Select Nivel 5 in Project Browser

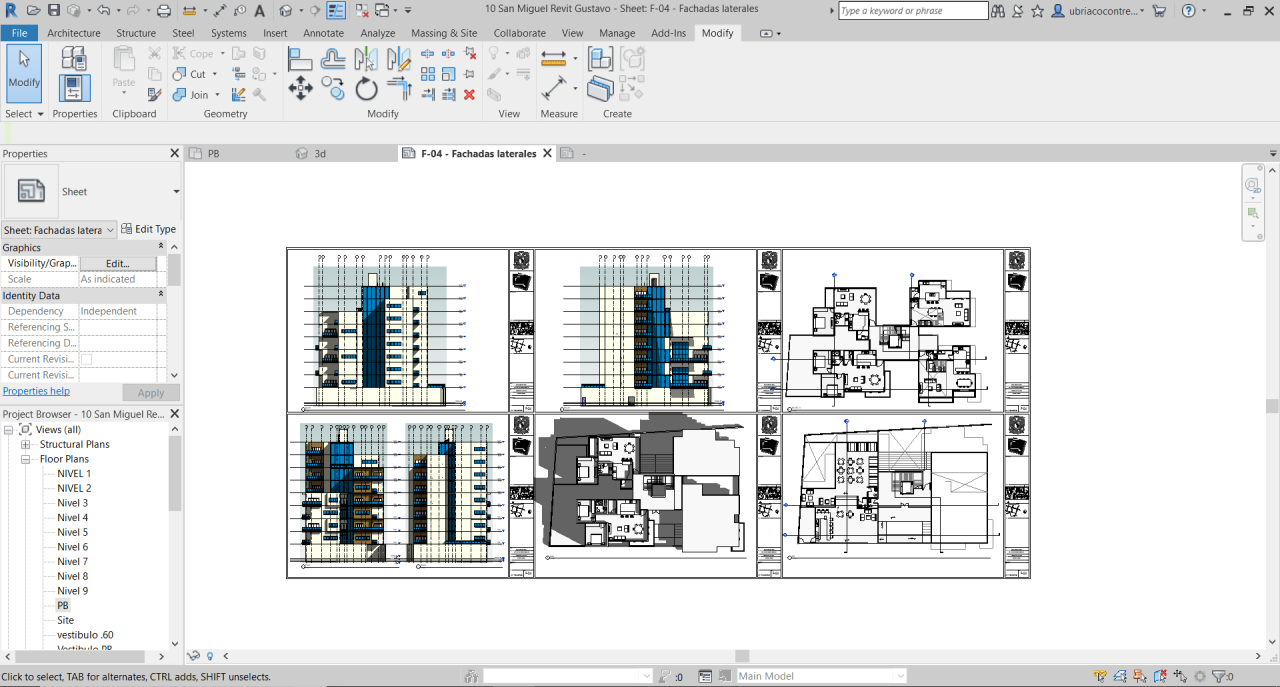click(72, 532)
